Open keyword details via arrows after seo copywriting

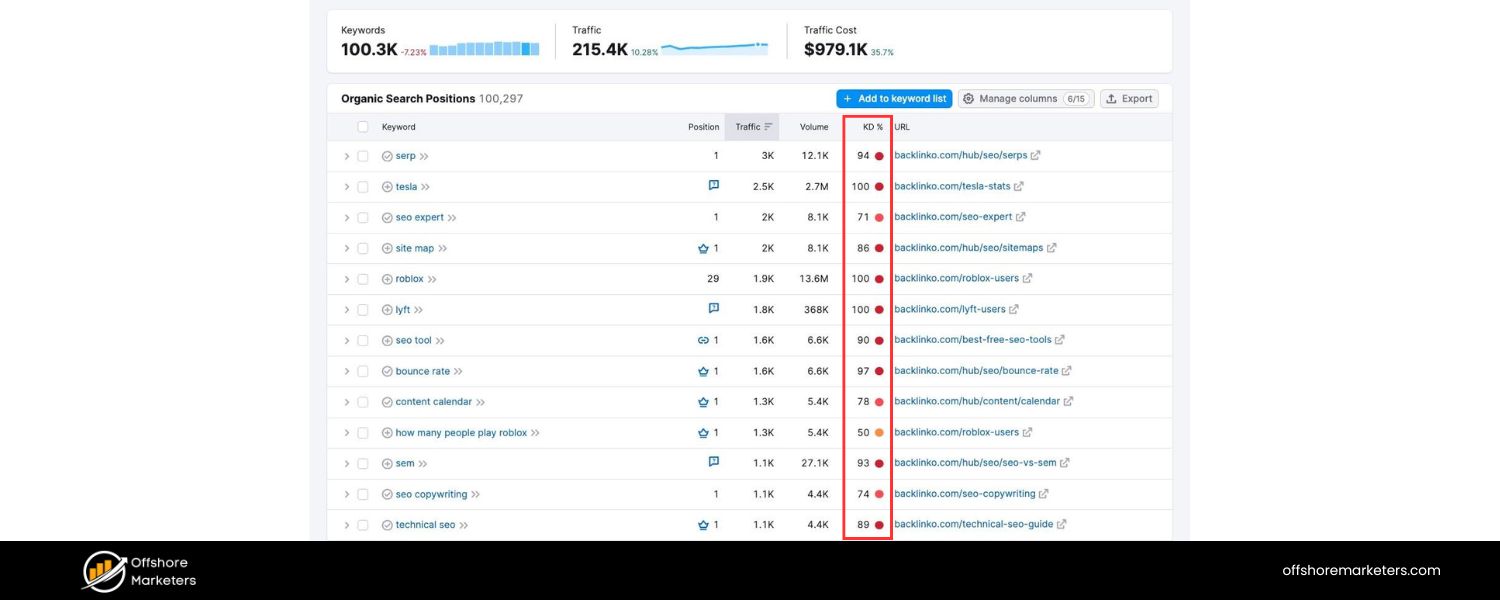[x=477, y=494]
